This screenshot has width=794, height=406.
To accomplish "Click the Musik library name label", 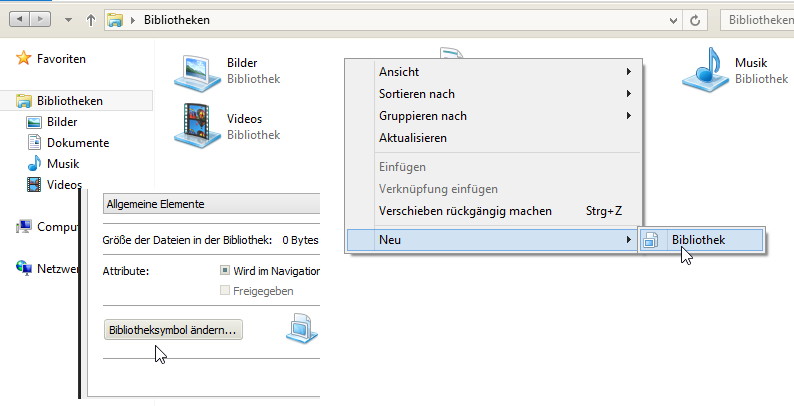I will click(751, 63).
